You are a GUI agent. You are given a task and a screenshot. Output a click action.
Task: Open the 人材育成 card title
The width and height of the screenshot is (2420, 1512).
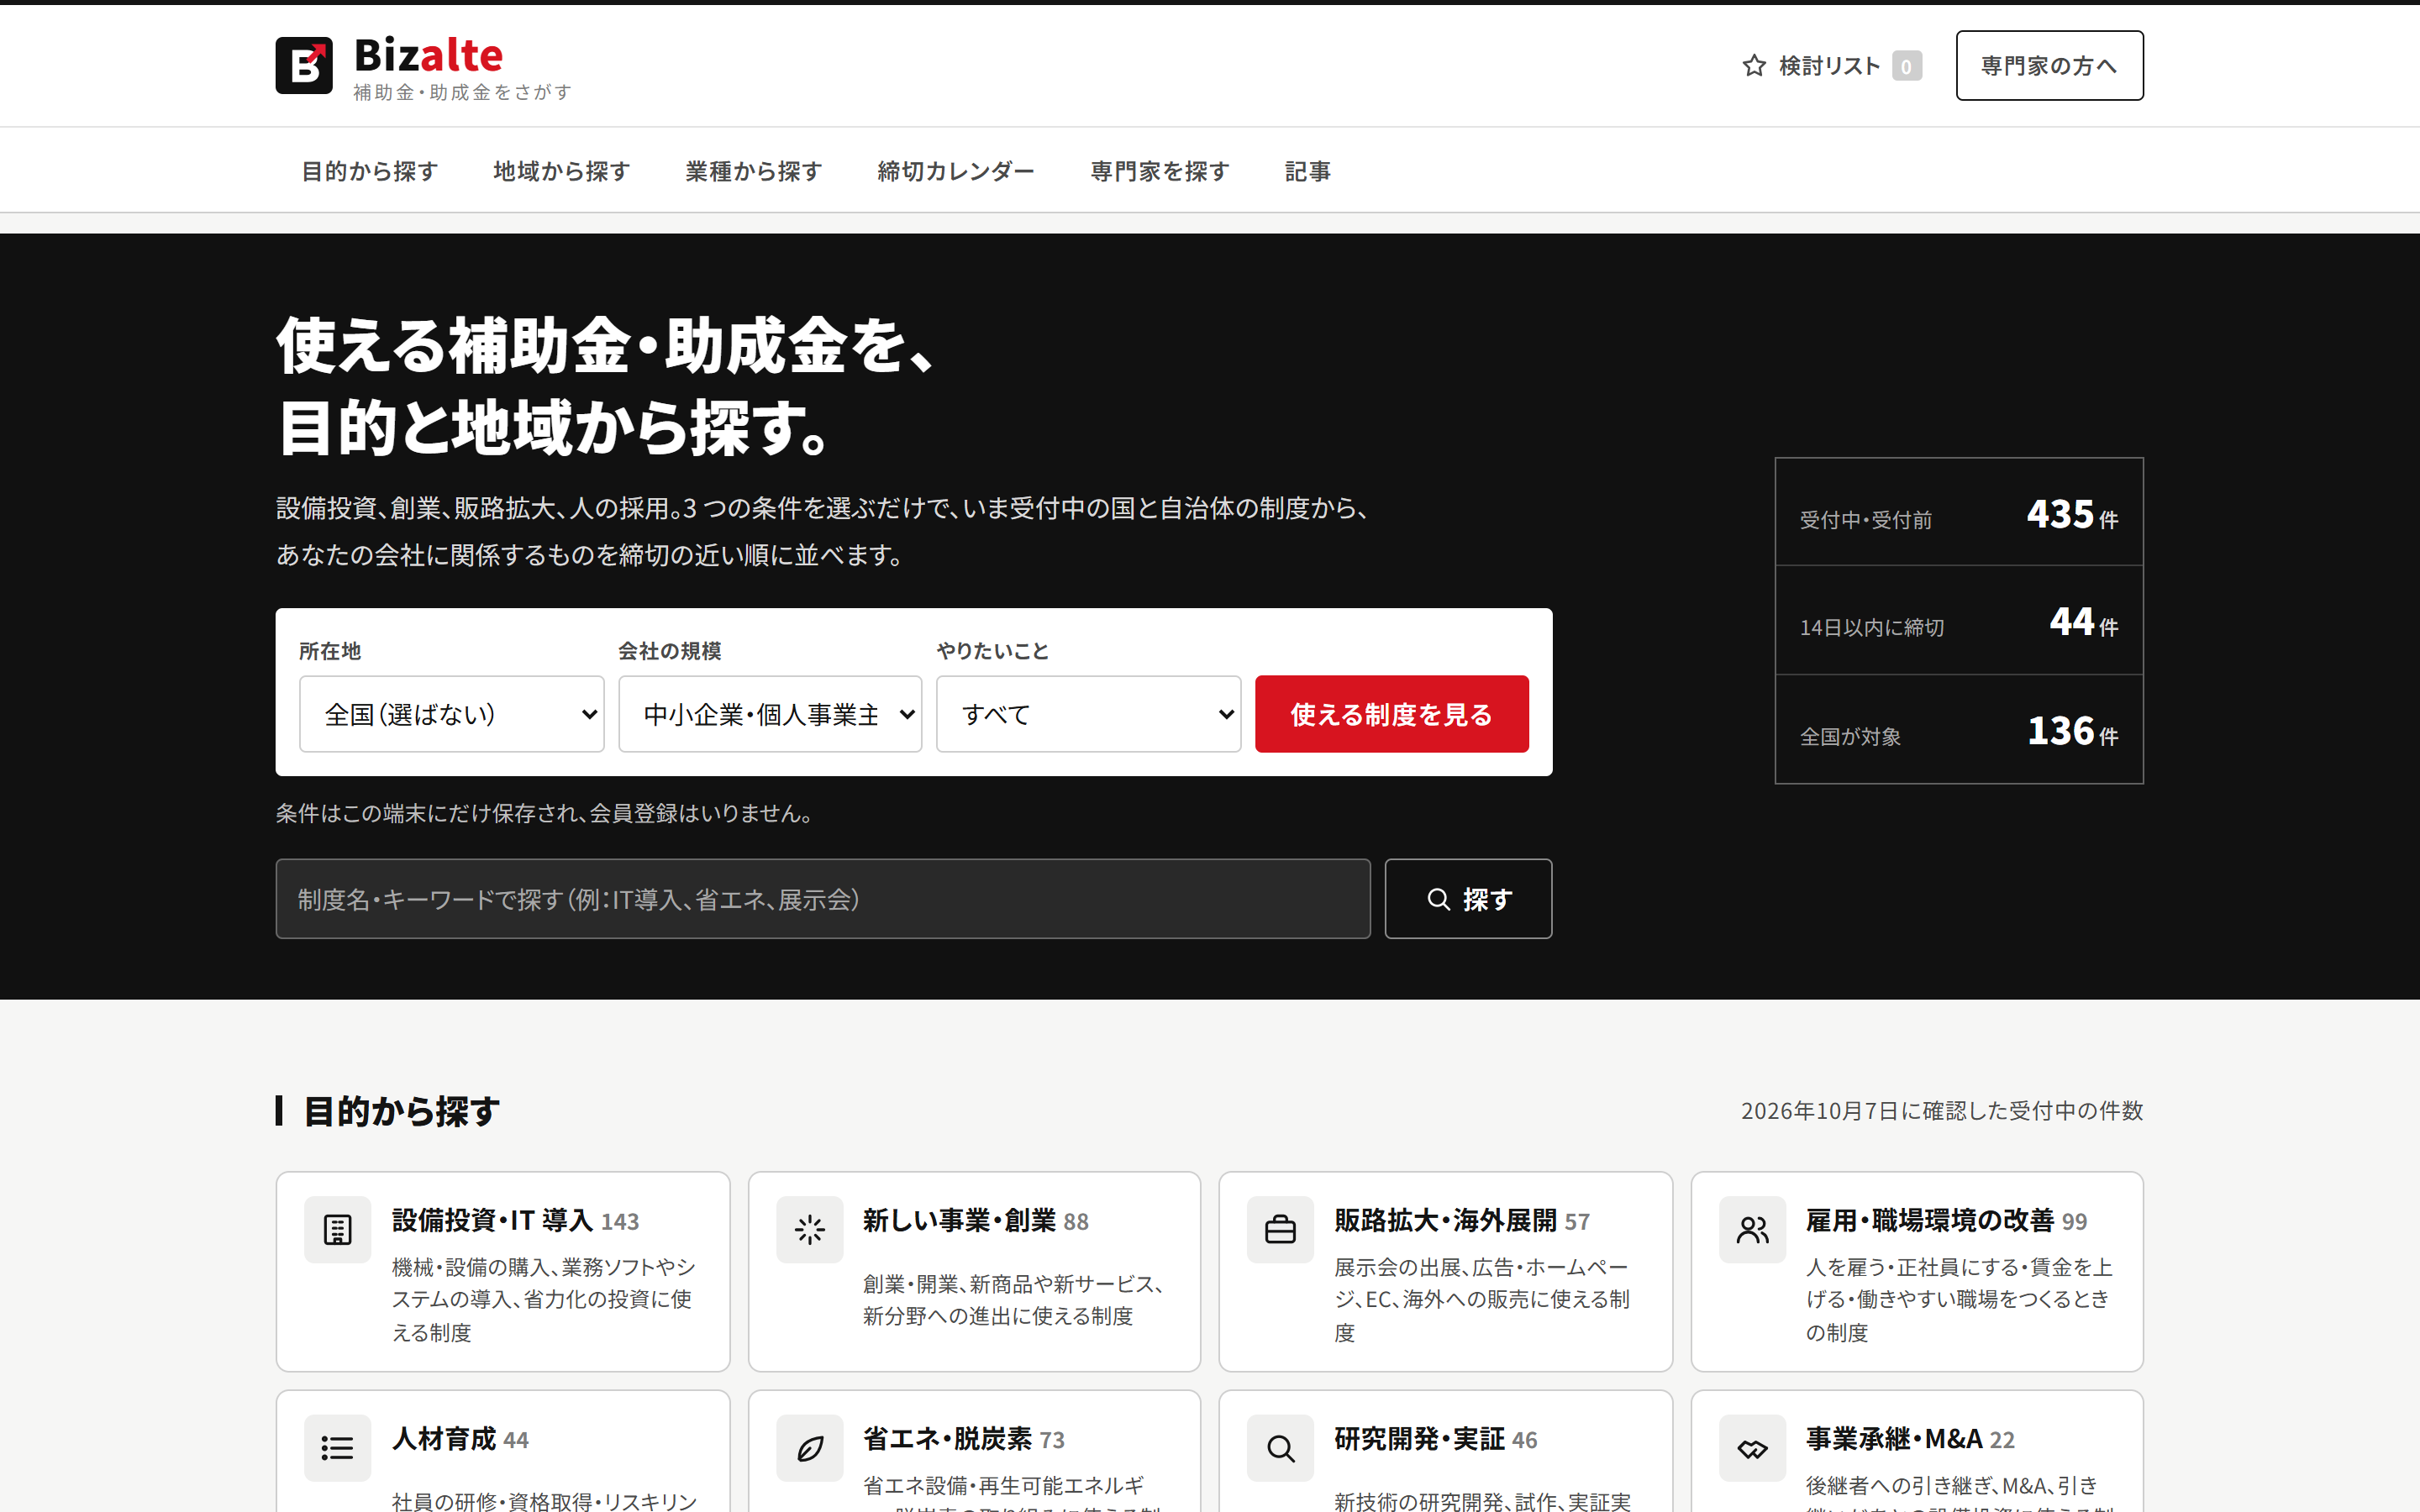pos(444,1438)
